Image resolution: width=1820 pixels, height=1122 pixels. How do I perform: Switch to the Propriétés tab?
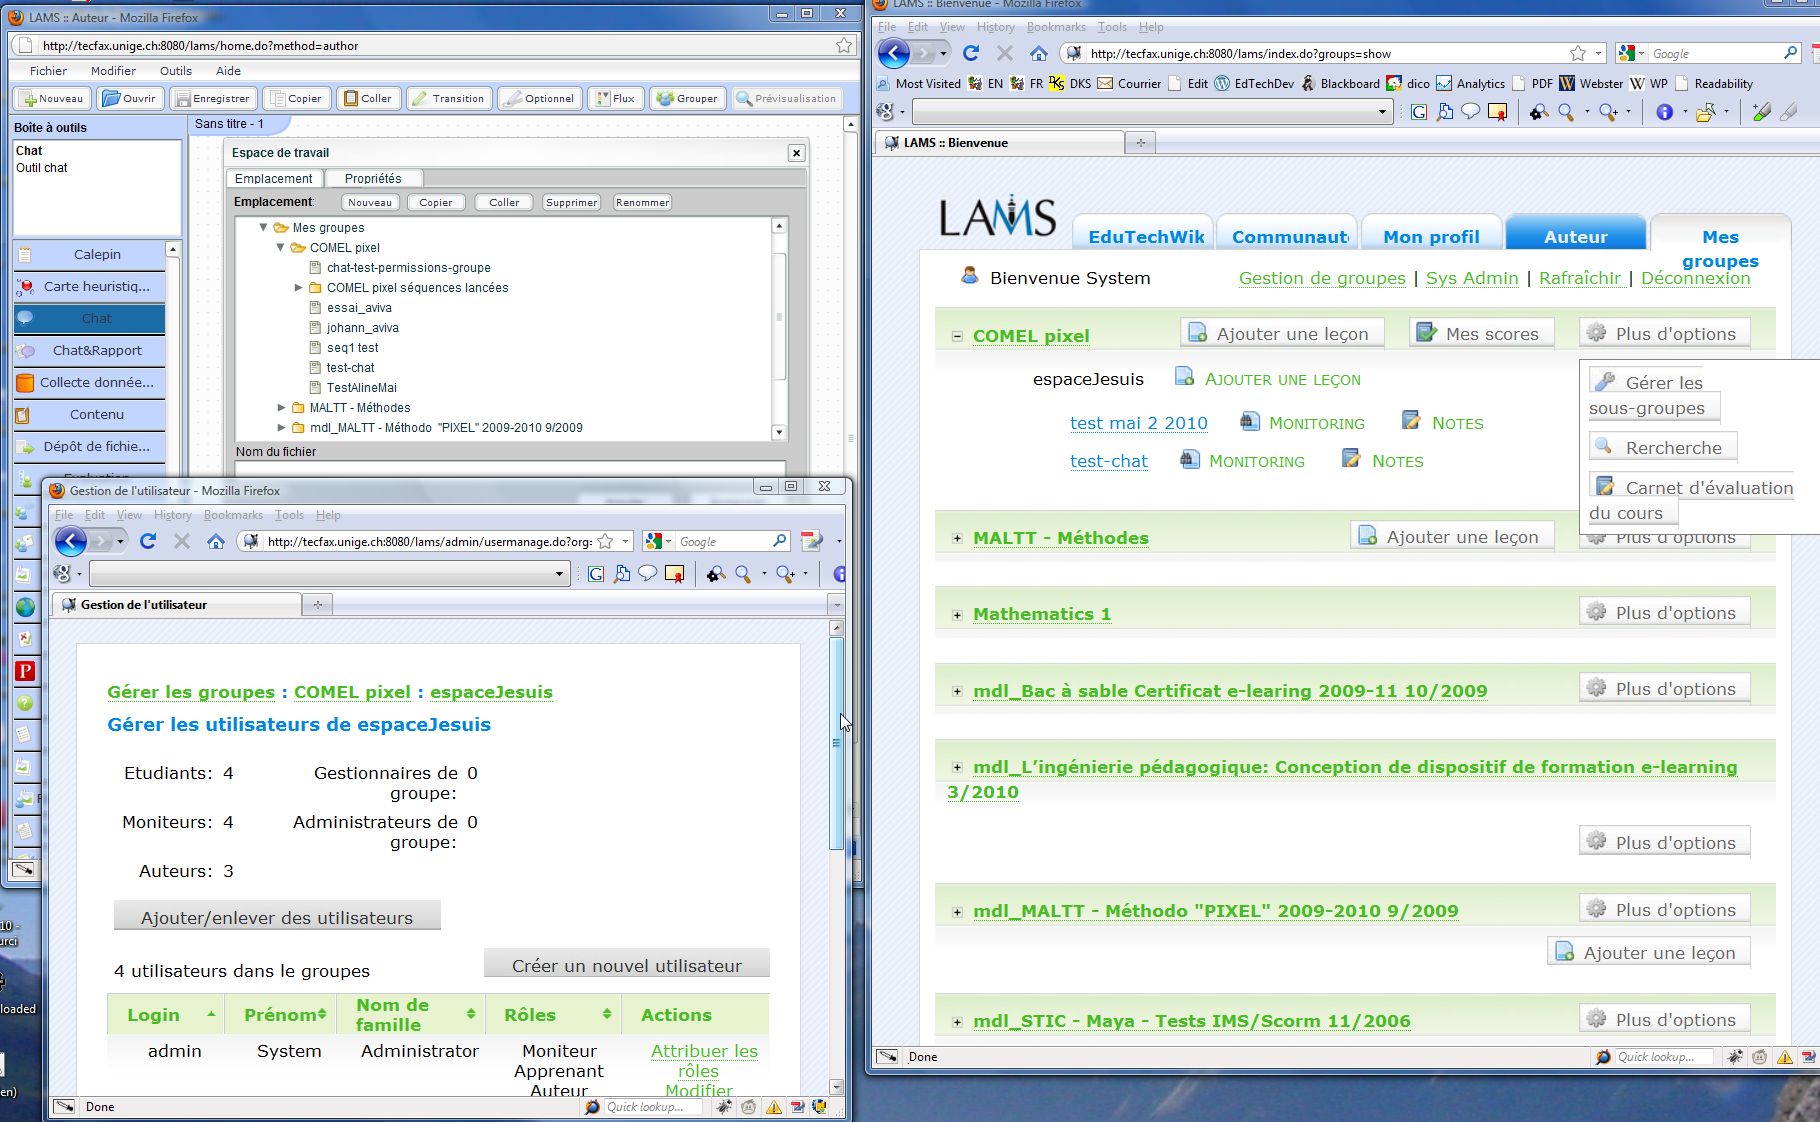[x=372, y=178]
